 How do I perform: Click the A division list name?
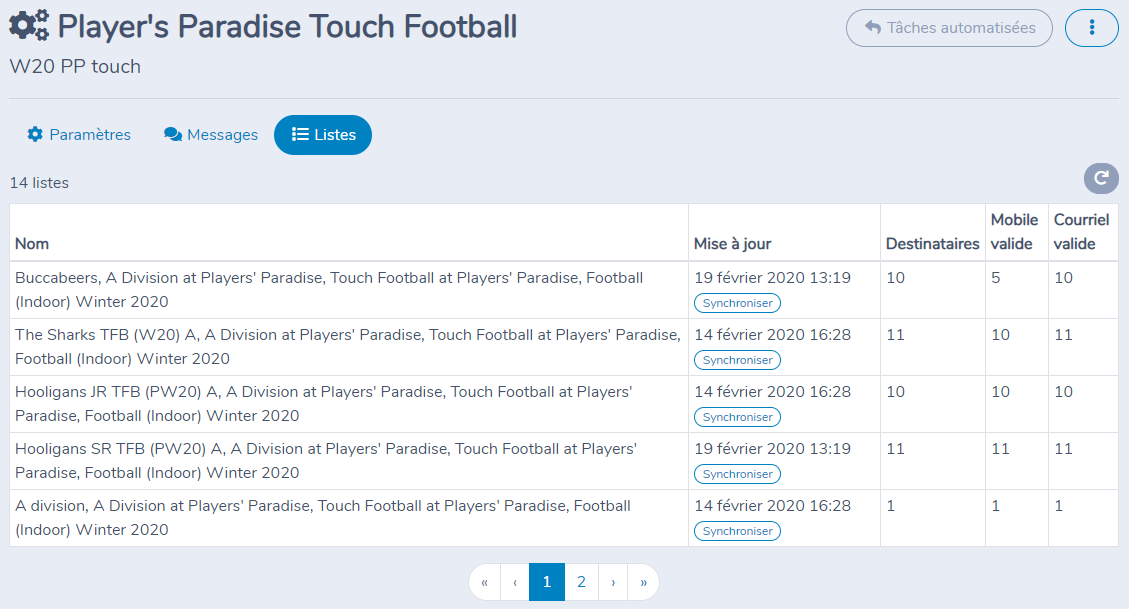click(323, 517)
